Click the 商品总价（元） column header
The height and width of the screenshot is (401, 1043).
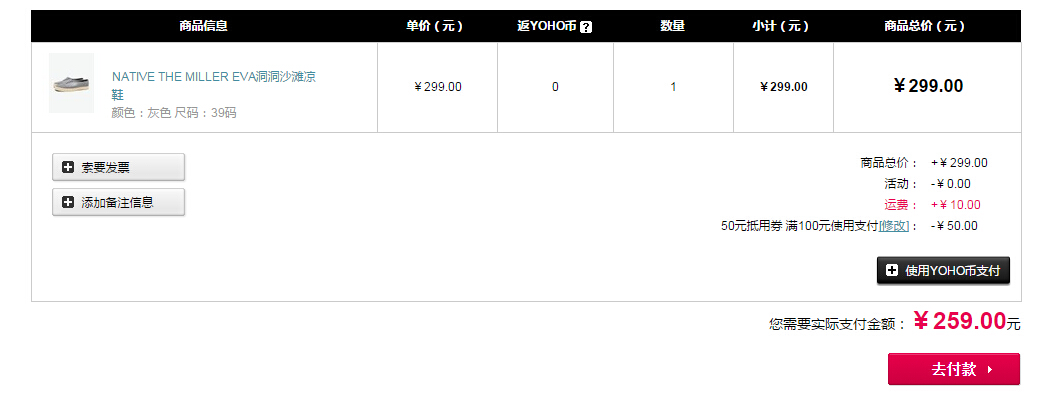[x=925, y=26]
